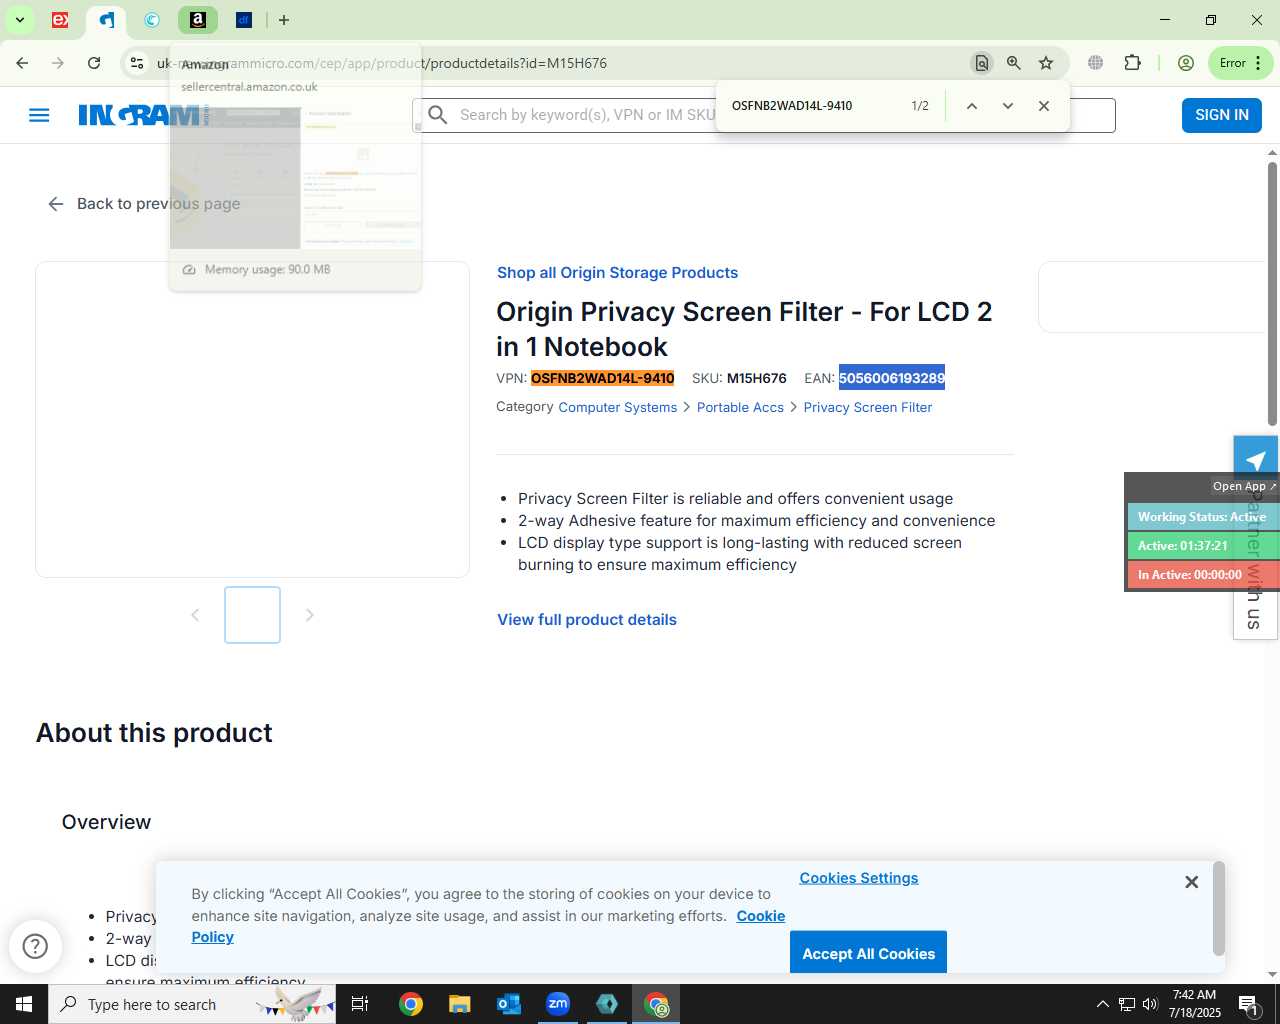Open the hamburger navigation menu
The height and width of the screenshot is (1024, 1280).
[x=39, y=115]
